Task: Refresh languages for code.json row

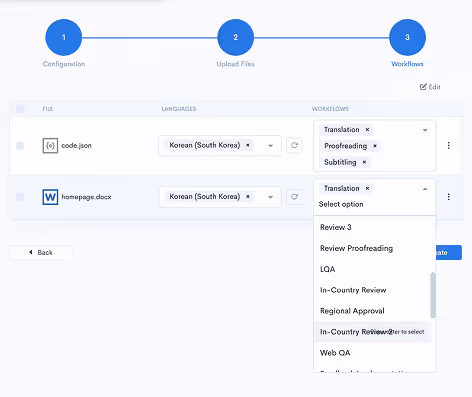Action: (294, 145)
